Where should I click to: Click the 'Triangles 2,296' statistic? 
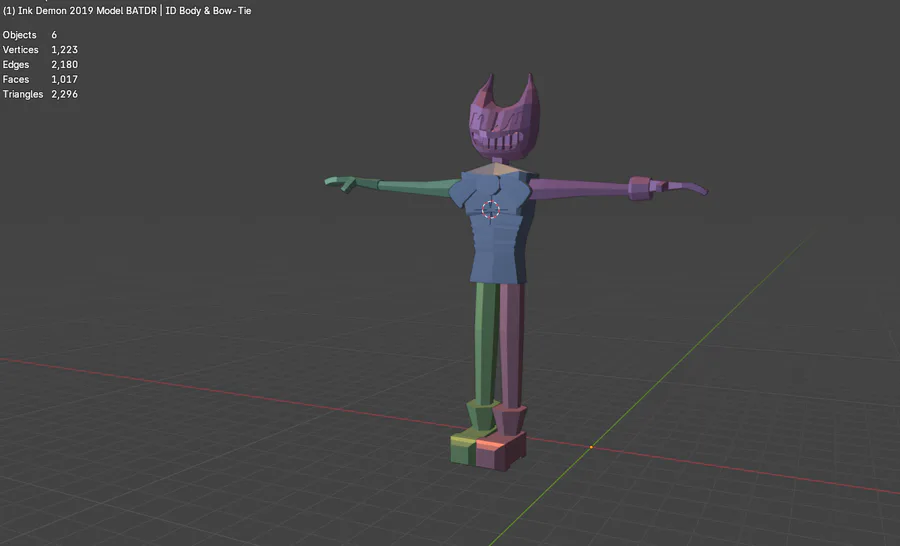point(40,94)
